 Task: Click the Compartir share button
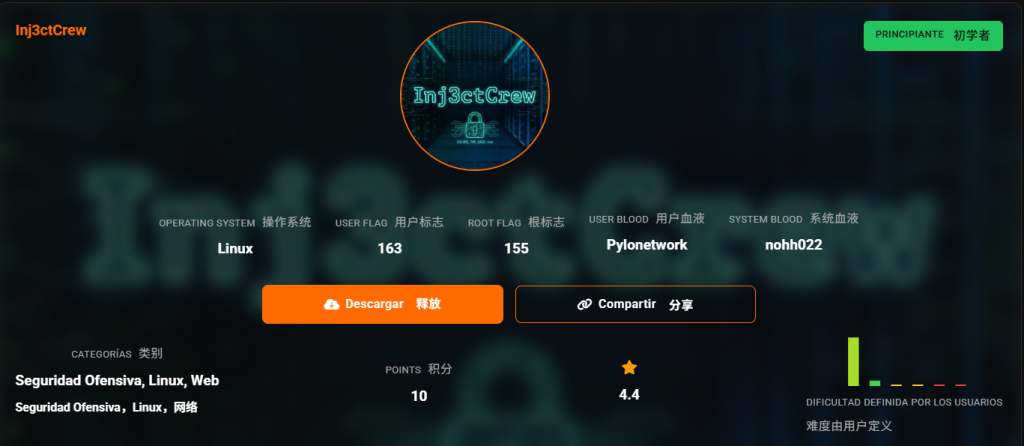pos(635,304)
